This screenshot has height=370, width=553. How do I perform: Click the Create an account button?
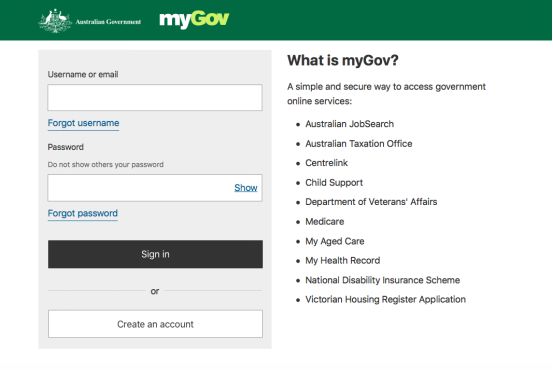pyautogui.click(x=155, y=324)
